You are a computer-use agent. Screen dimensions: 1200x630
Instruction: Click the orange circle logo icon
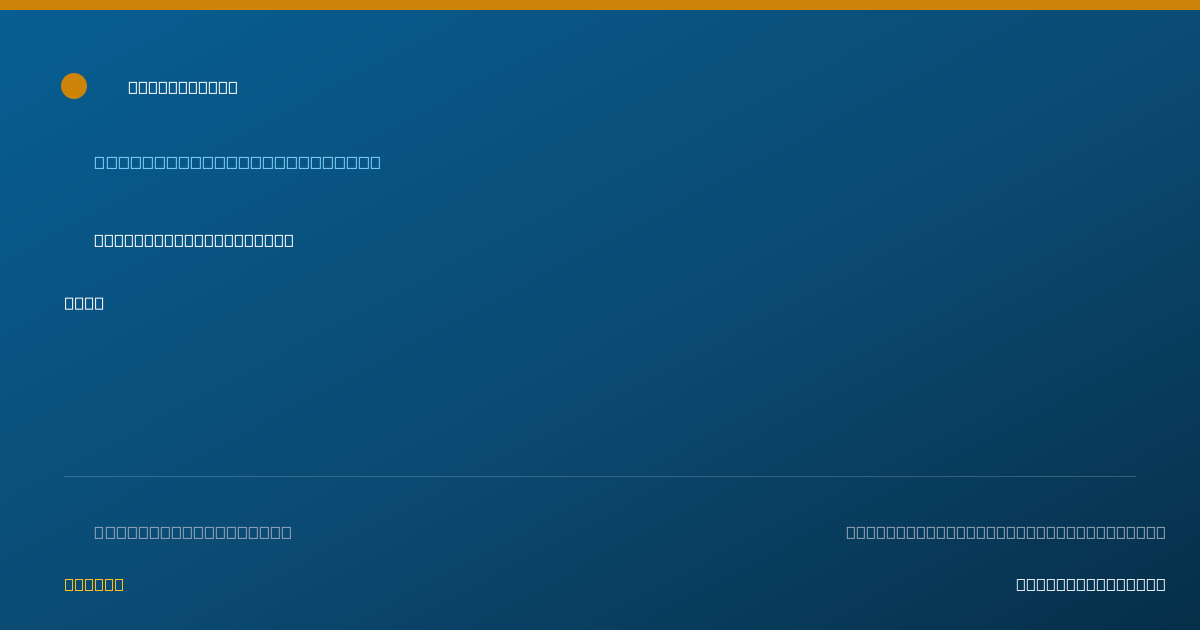[74, 86]
